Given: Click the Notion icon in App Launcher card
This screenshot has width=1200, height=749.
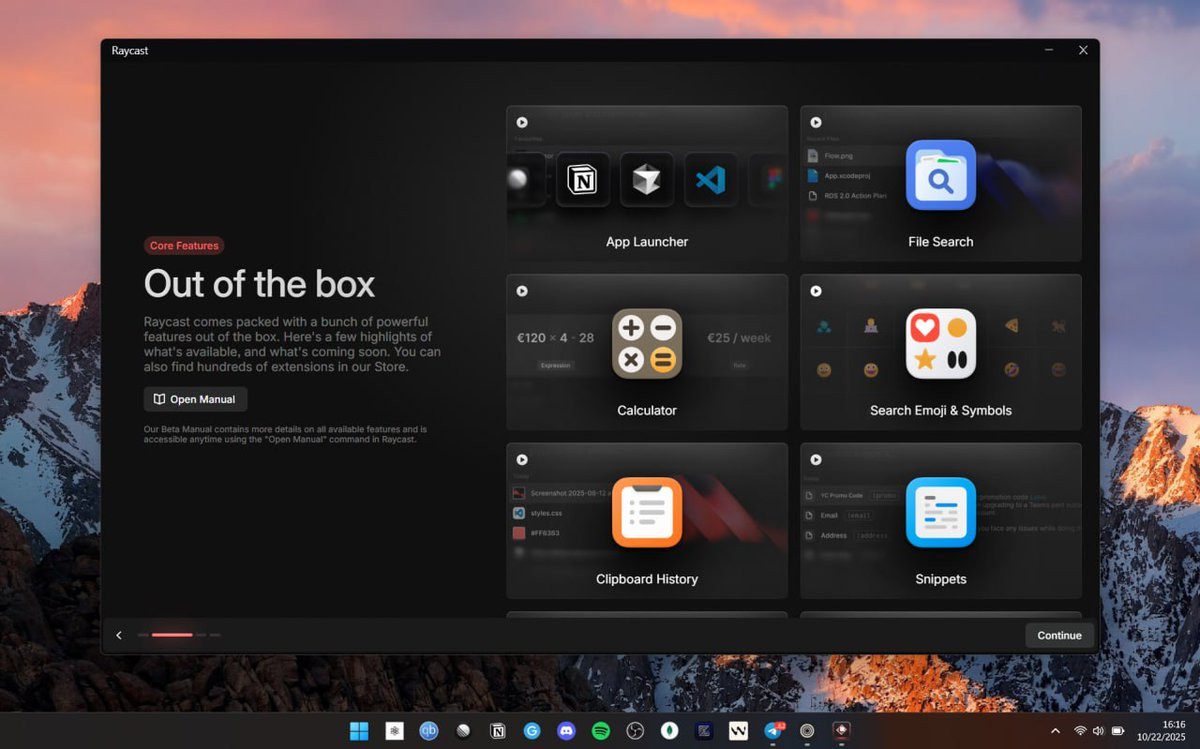Looking at the screenshot, I should (x=582, y=180).
